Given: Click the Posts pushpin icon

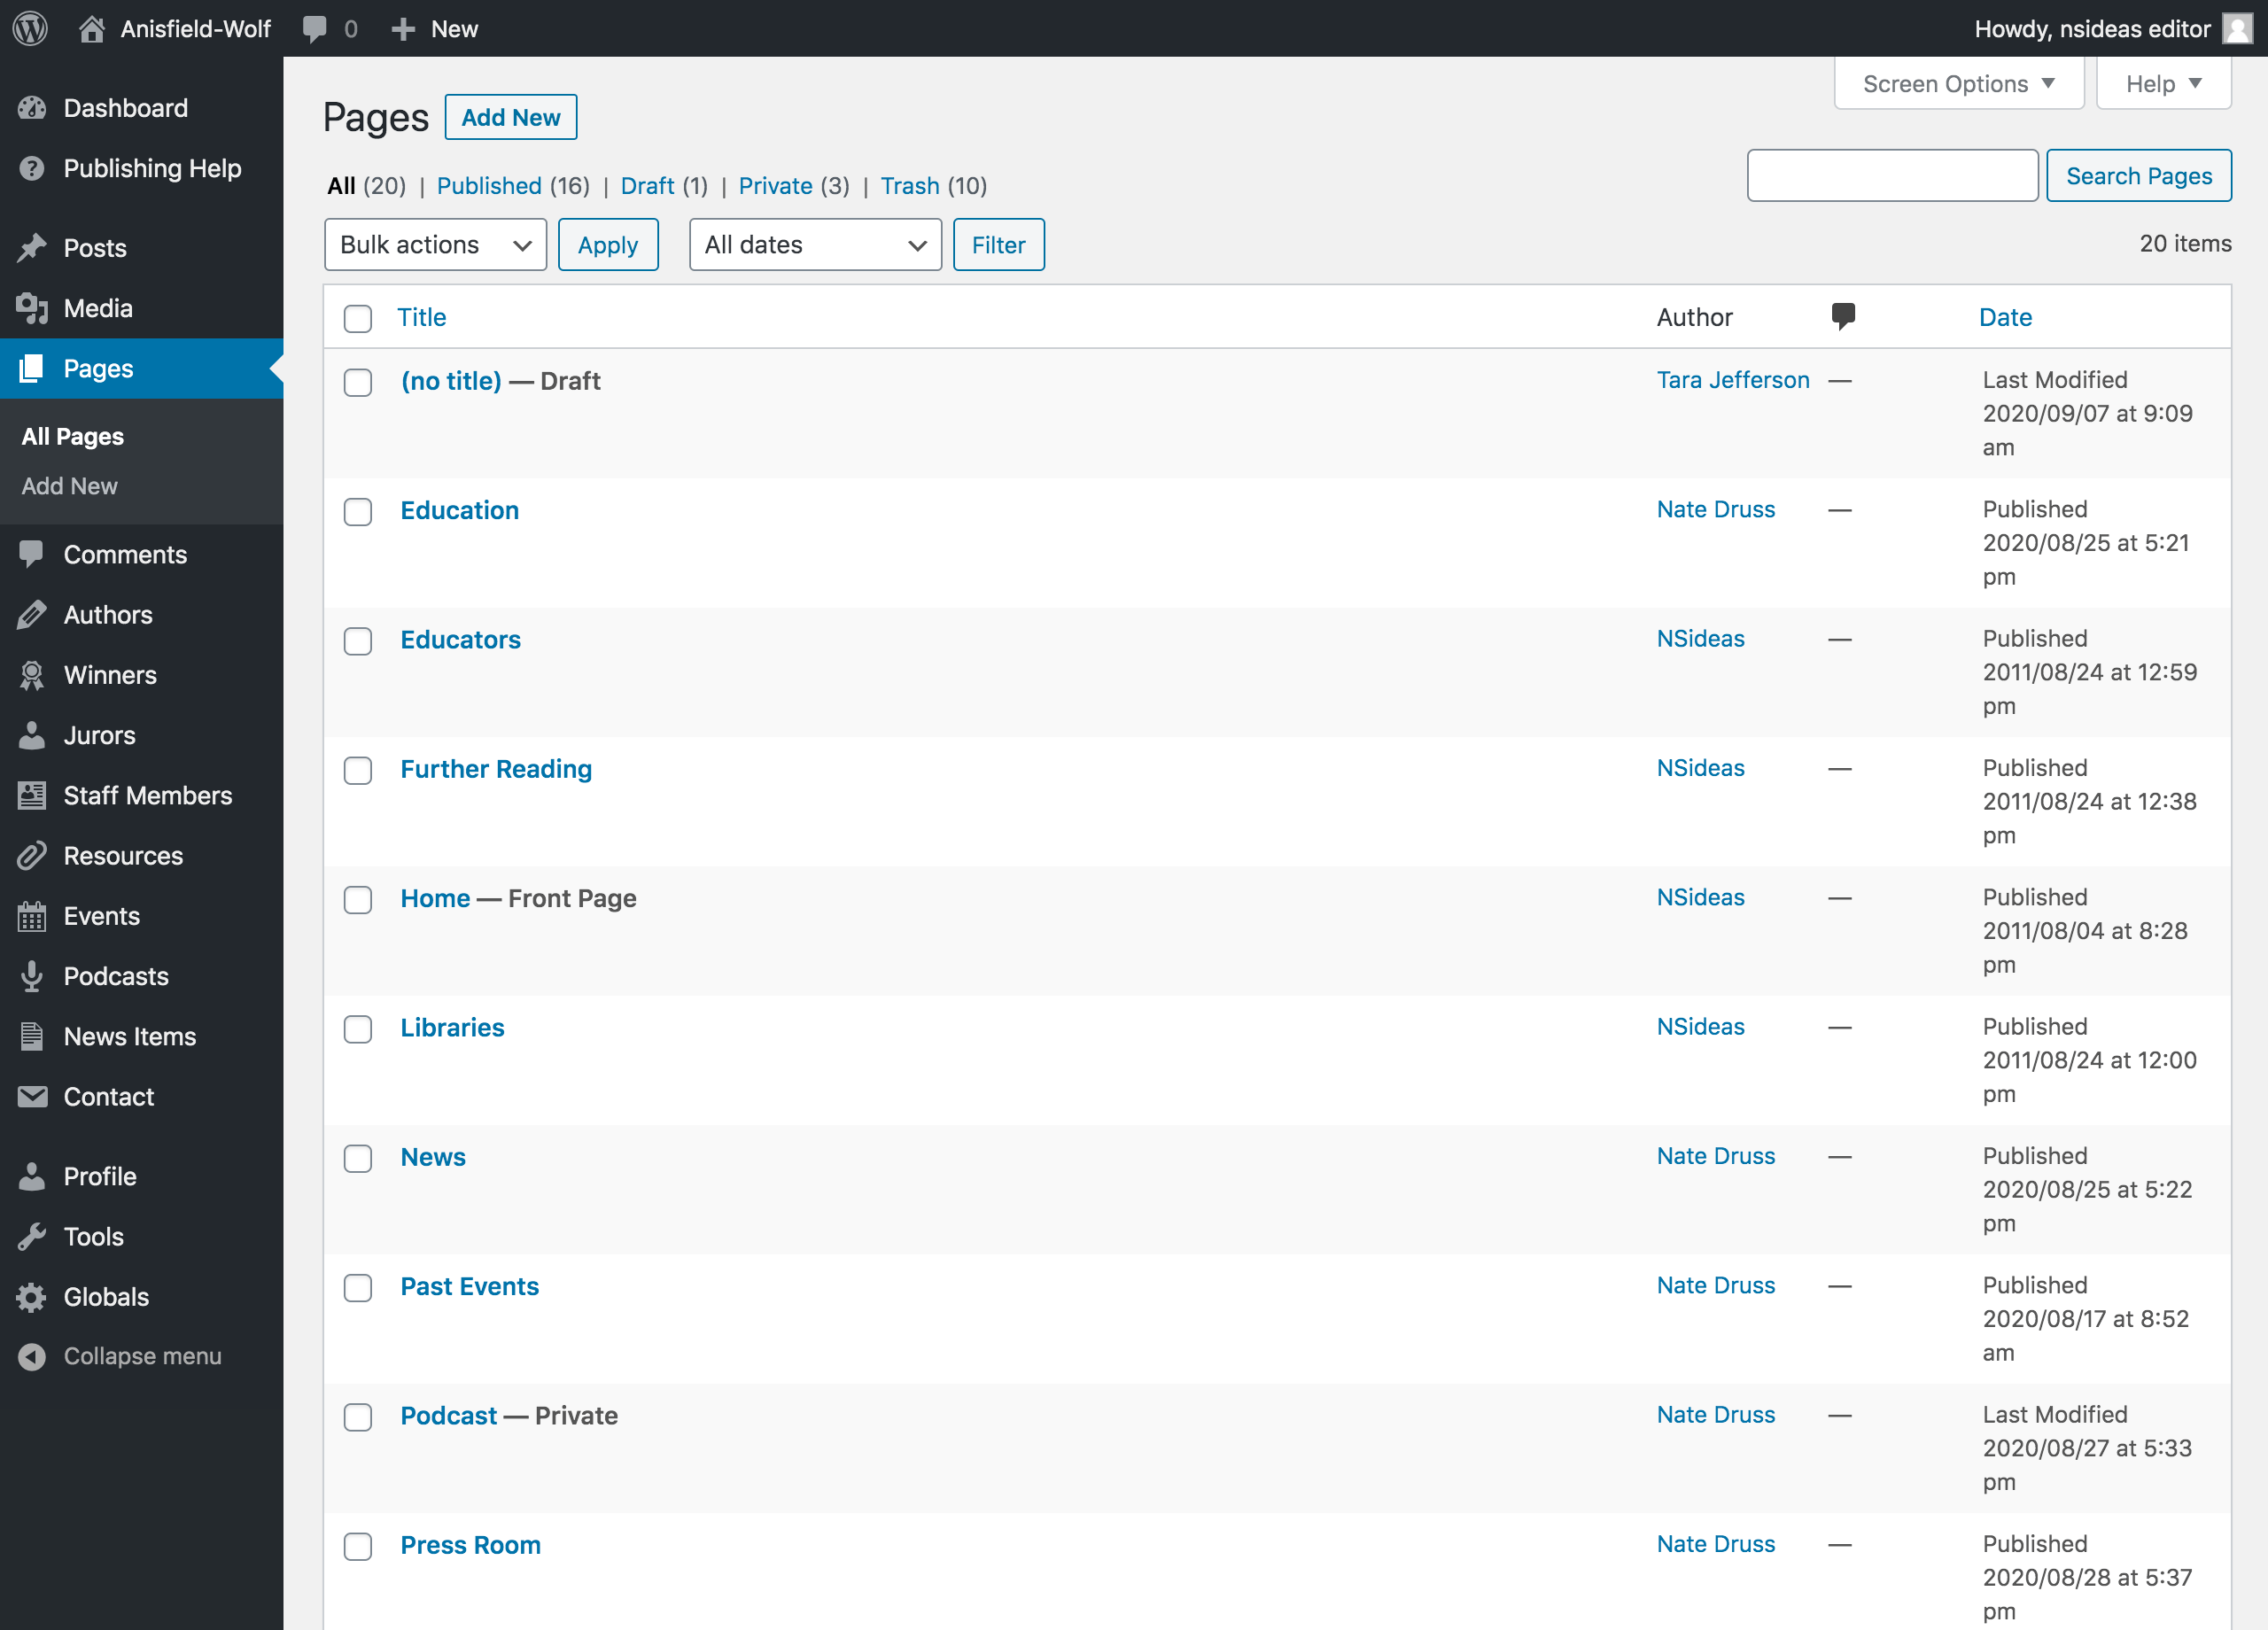Looking at the screenshot, I should point(32,248).
